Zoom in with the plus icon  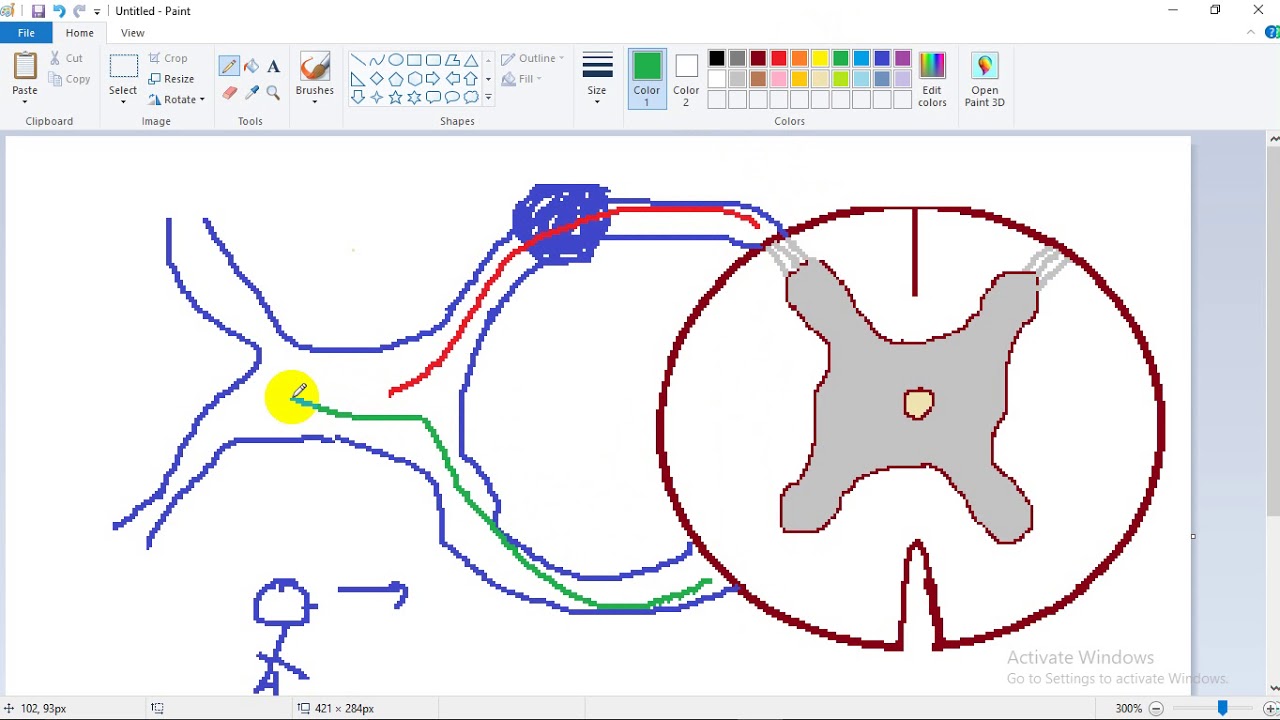(1270, 708)
